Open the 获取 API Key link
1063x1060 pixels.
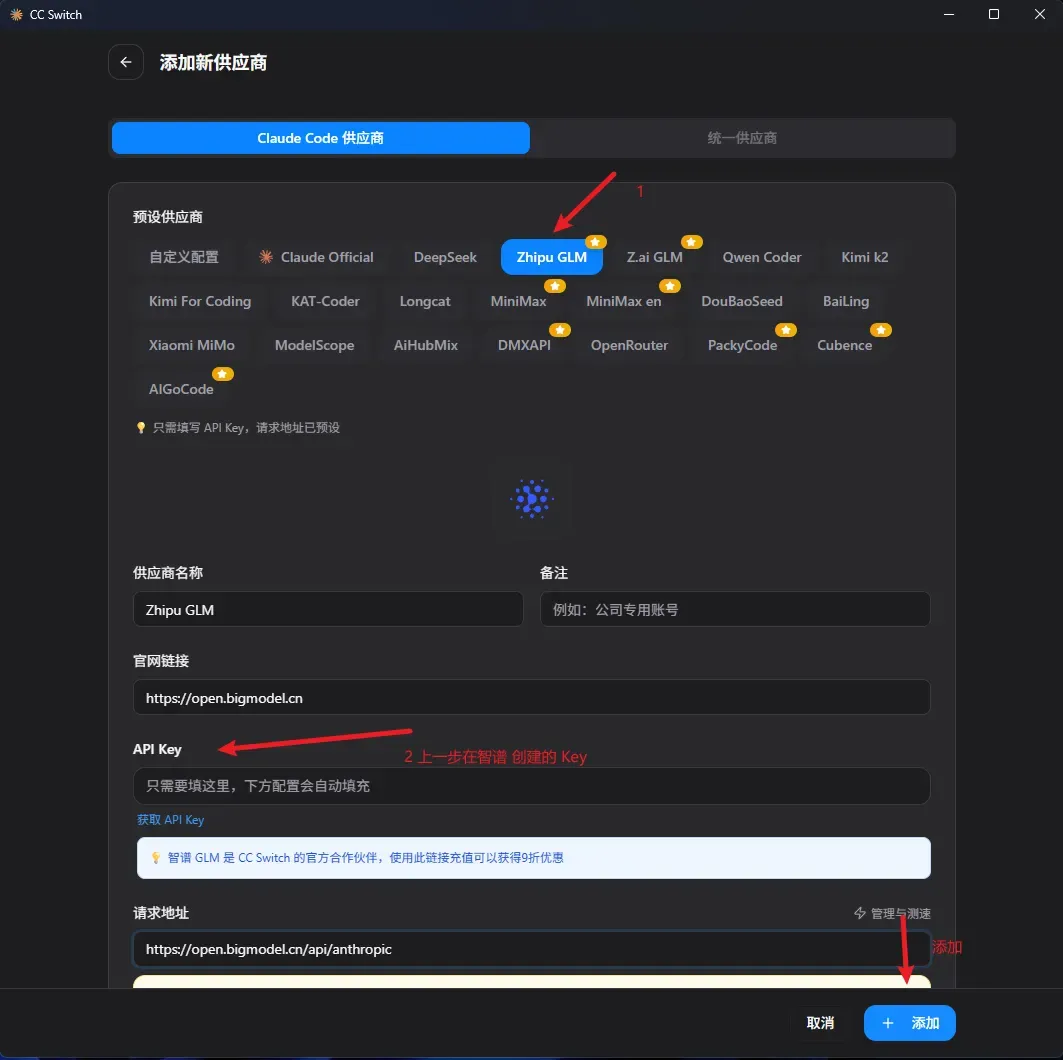(170, 820)
